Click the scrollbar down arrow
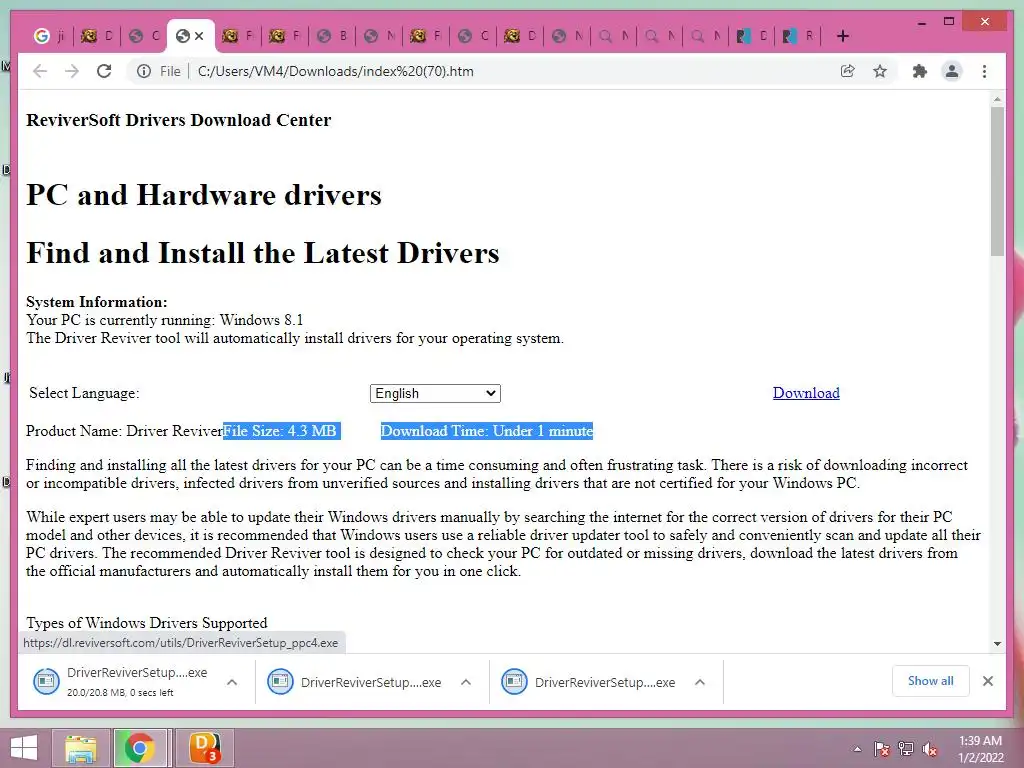 tap(997, 644)
